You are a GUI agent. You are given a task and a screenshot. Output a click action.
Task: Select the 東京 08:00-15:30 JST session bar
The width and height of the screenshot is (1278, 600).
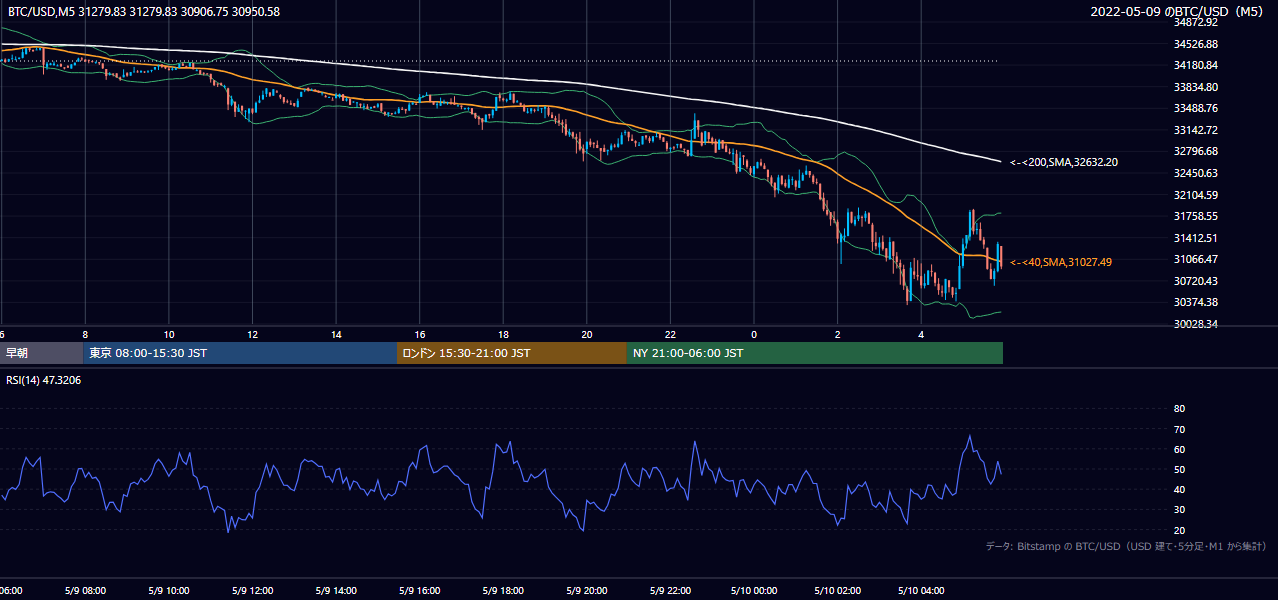(240, 353)
